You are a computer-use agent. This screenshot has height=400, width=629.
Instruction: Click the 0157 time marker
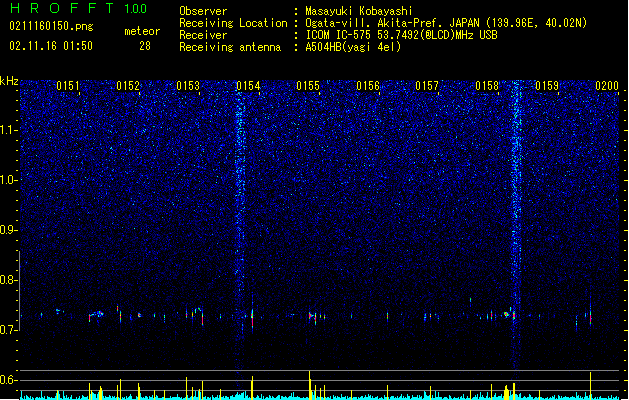(x=427, y=86)
